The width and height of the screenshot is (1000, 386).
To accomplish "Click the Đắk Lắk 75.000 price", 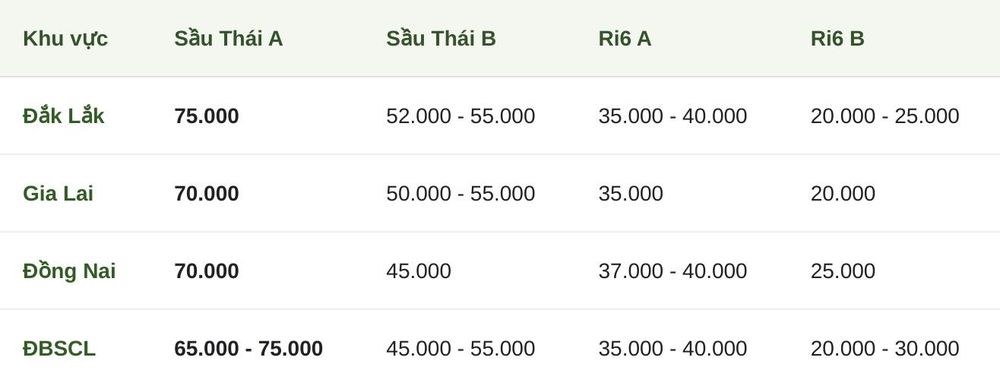I will (207, 116).
